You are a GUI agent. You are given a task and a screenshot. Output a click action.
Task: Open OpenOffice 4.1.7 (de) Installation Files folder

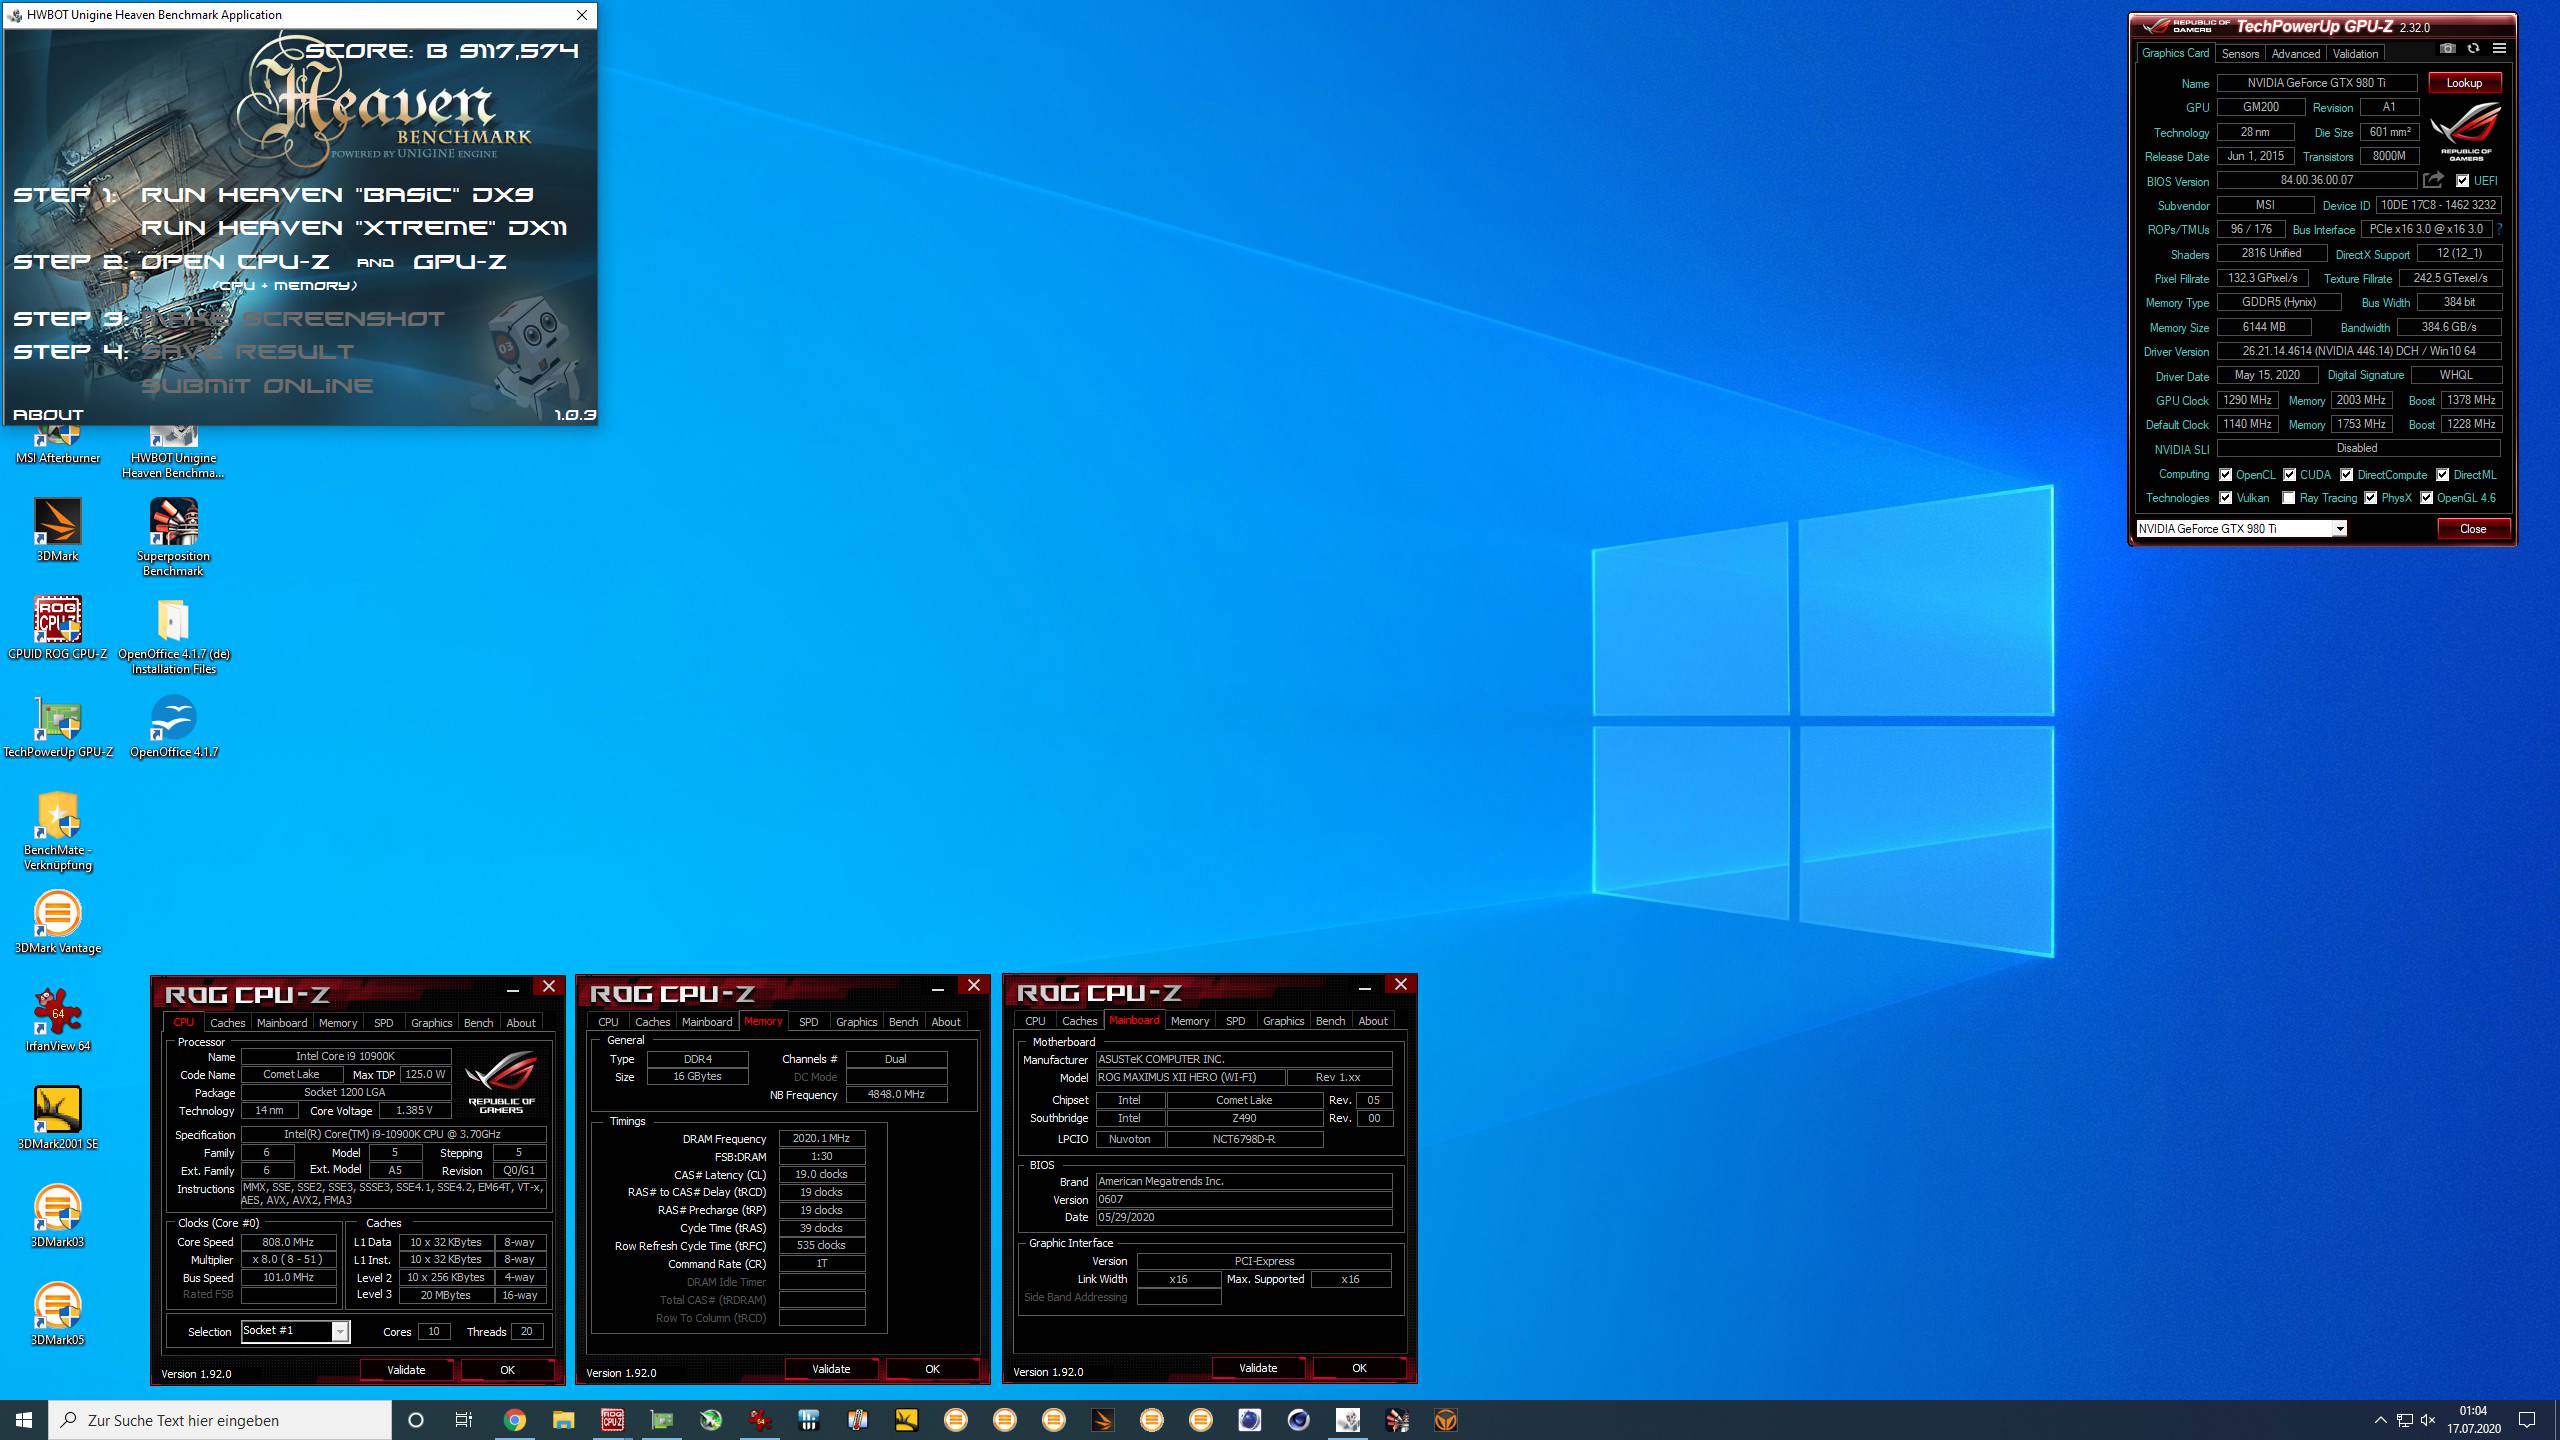click(x=174, y=636)
